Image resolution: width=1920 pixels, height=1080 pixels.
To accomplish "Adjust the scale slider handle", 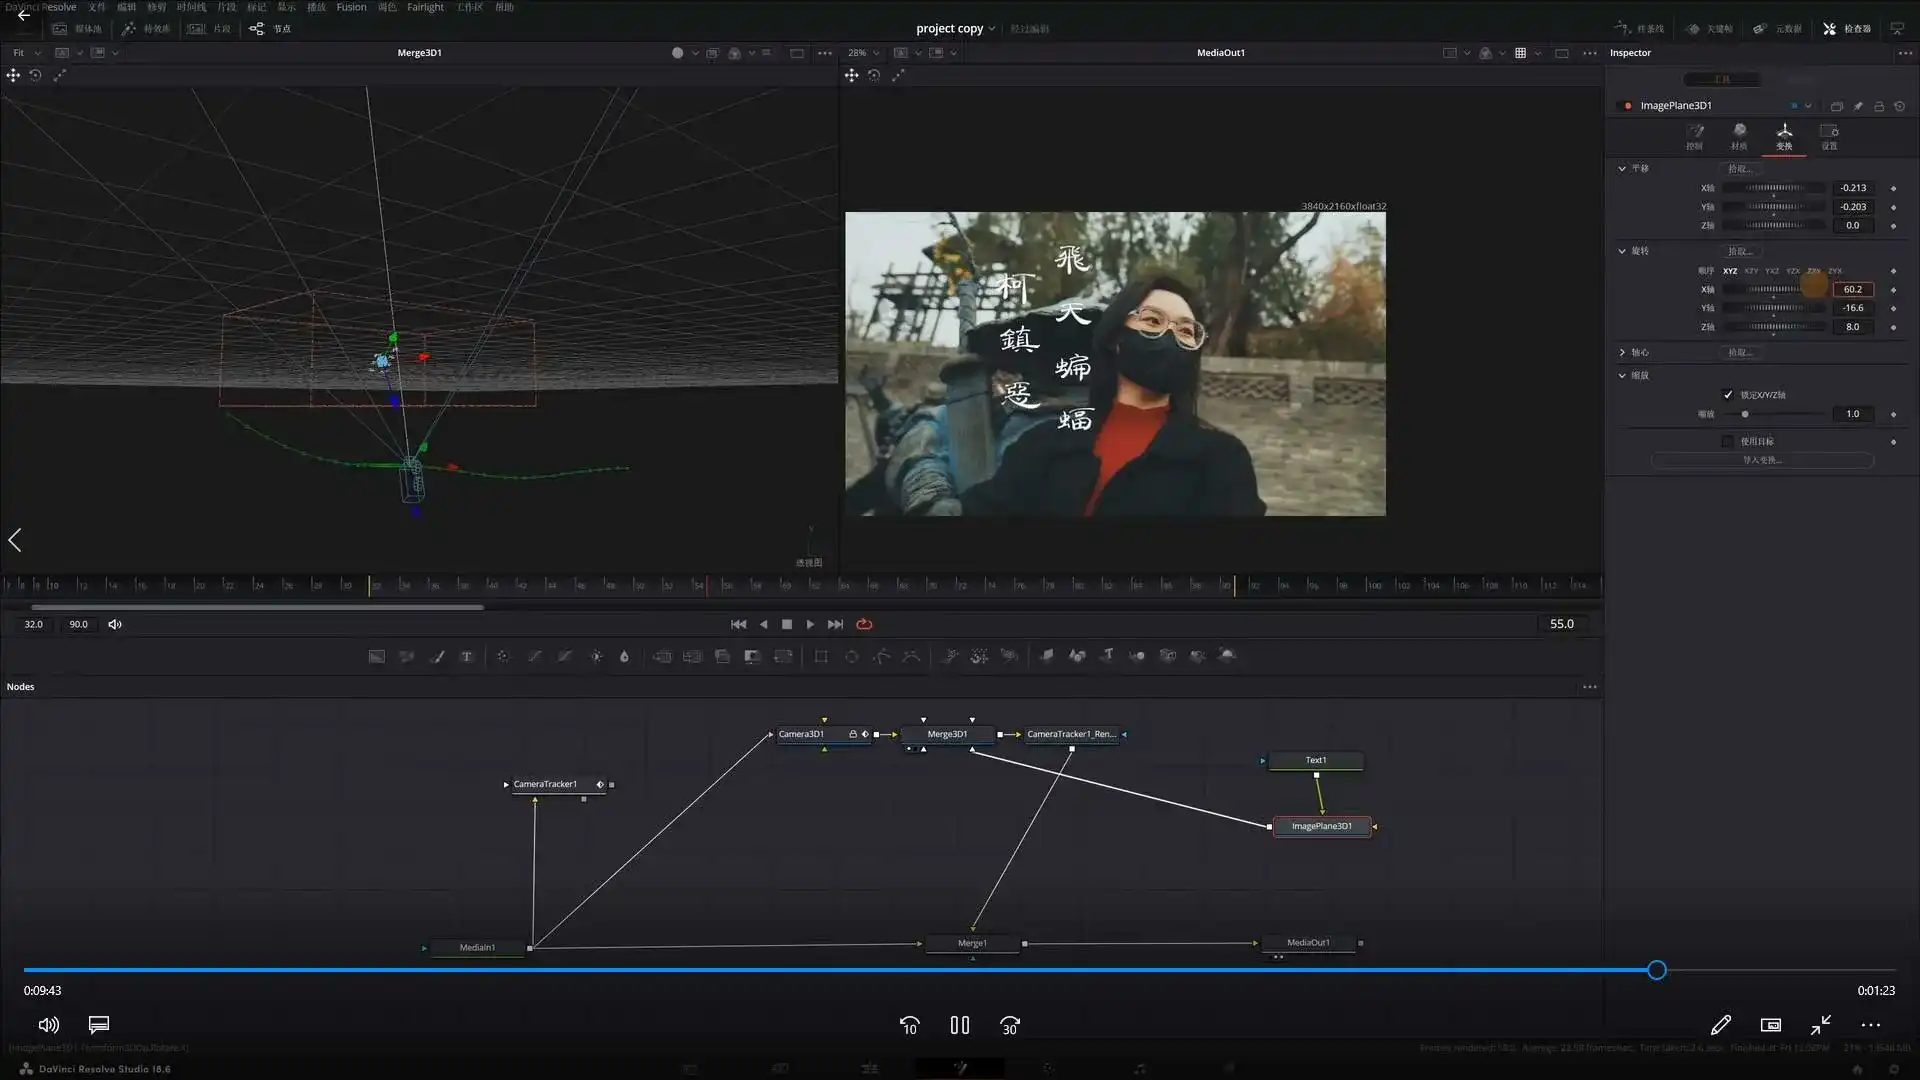I will click(1745, 414).
